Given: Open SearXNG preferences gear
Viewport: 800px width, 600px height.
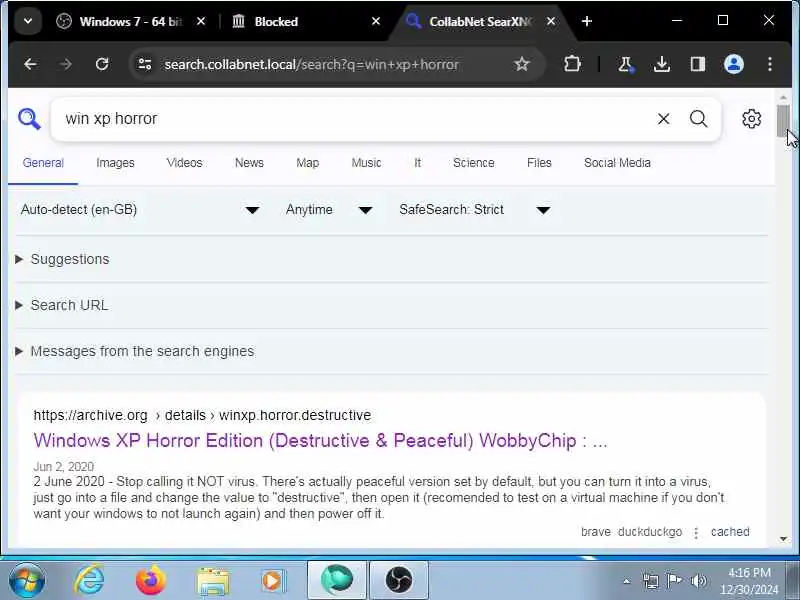Looking at the screenshot, I should 751,119.
